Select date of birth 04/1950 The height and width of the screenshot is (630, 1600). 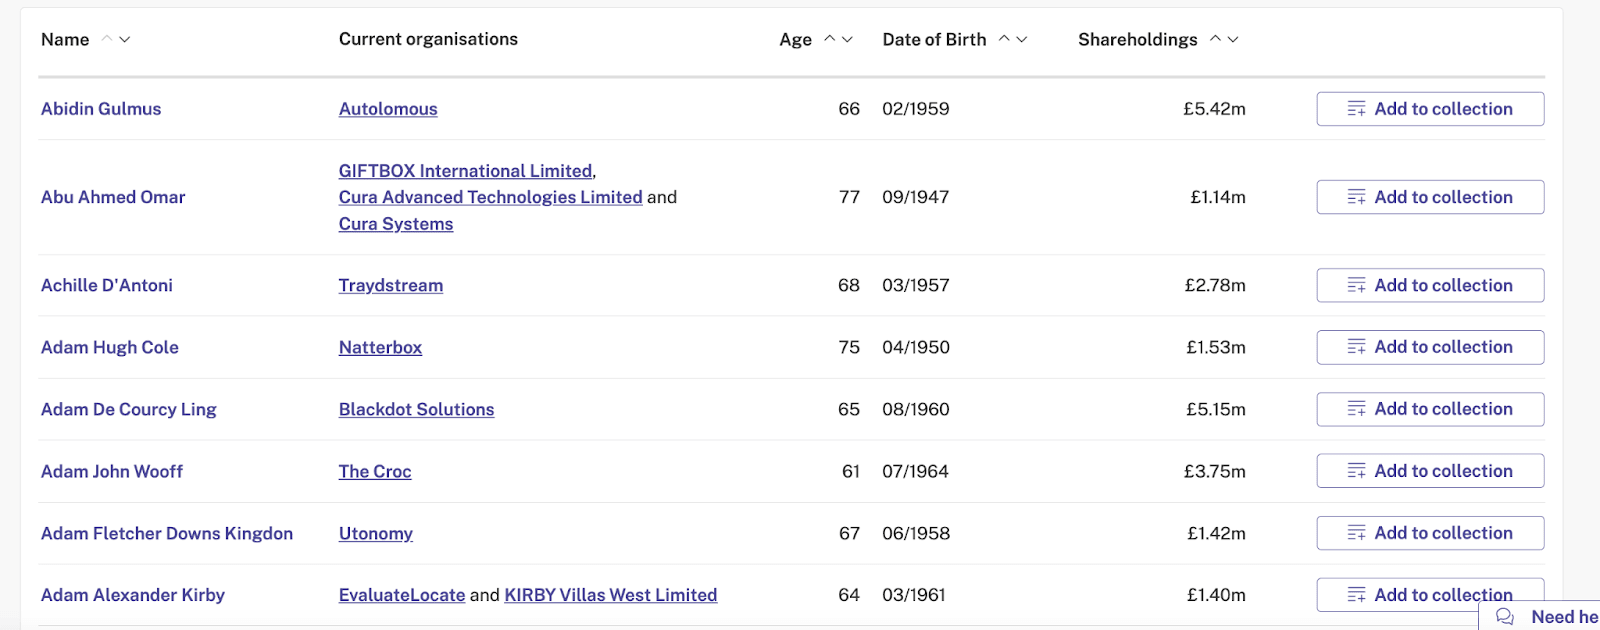pyautogui.click(x=916, y=347)
